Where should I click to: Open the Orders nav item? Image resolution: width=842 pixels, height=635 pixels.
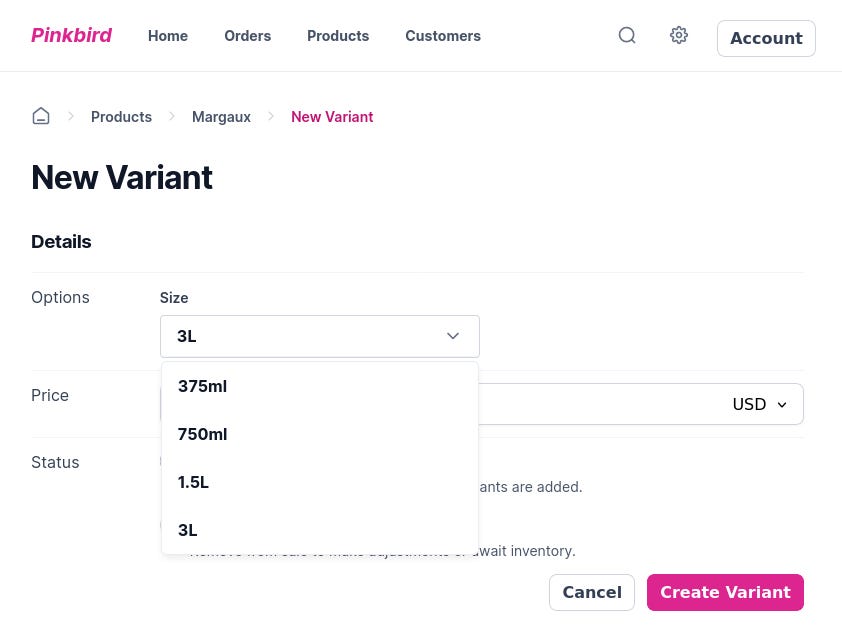point(247,36)
